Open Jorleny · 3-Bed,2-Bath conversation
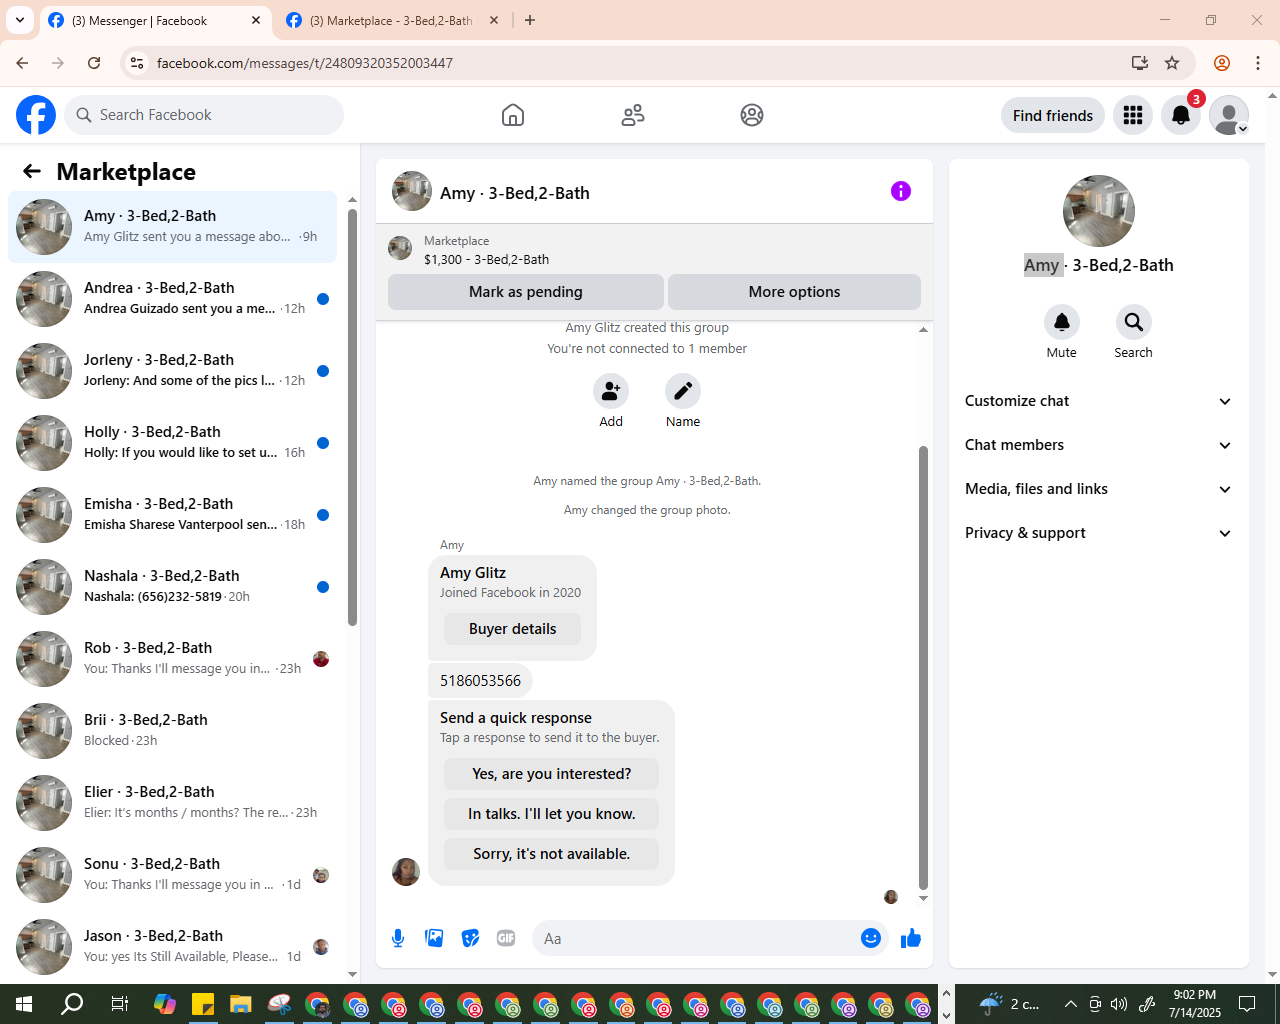This screenshot has height=1024, width=1280. point(173,371)
